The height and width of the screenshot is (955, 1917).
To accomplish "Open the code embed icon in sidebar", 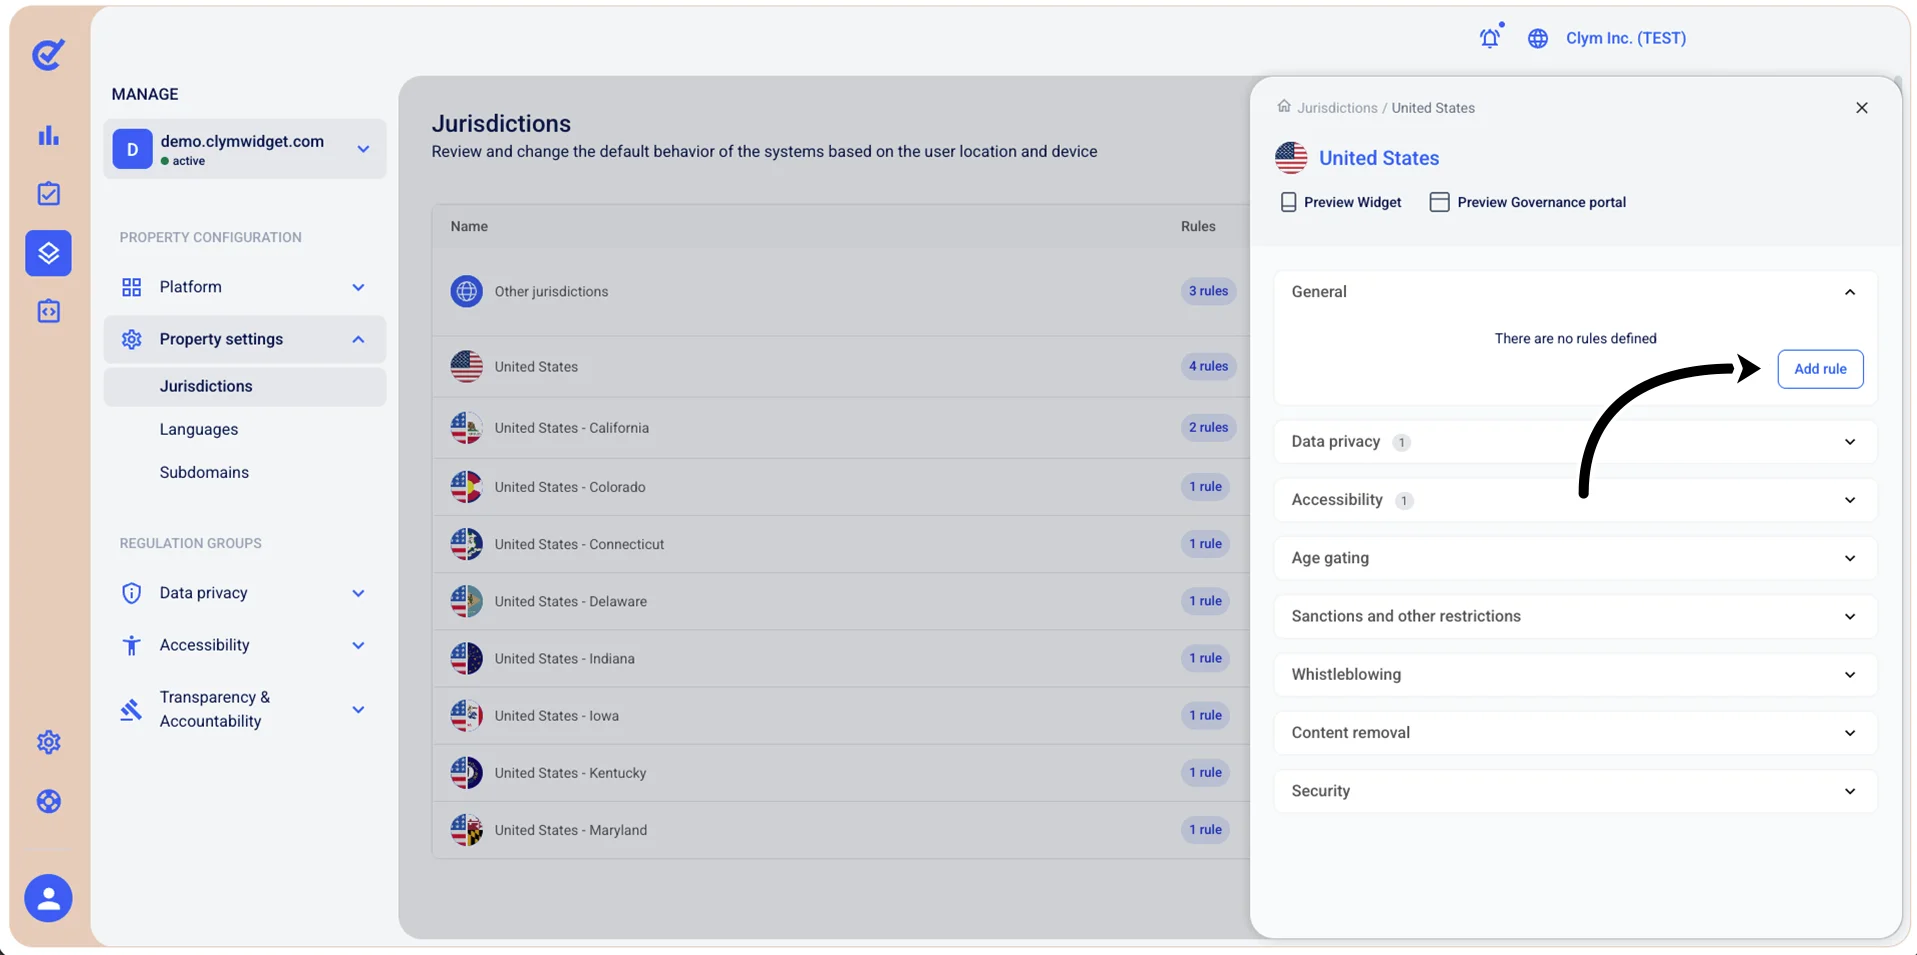I will pos(48,312).
